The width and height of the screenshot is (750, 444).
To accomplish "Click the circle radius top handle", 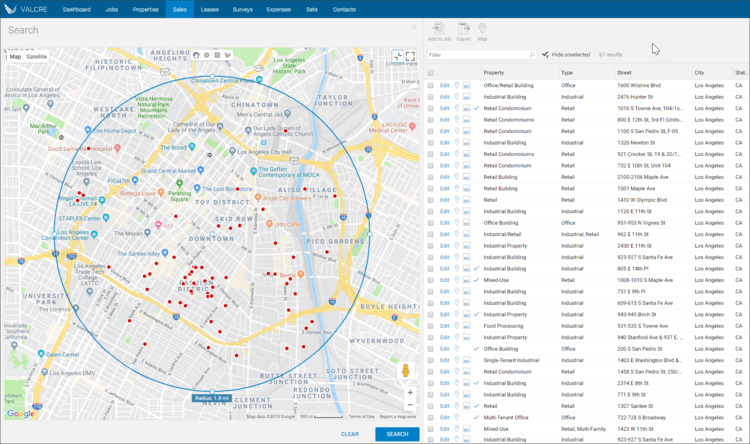I will point(212,76).
